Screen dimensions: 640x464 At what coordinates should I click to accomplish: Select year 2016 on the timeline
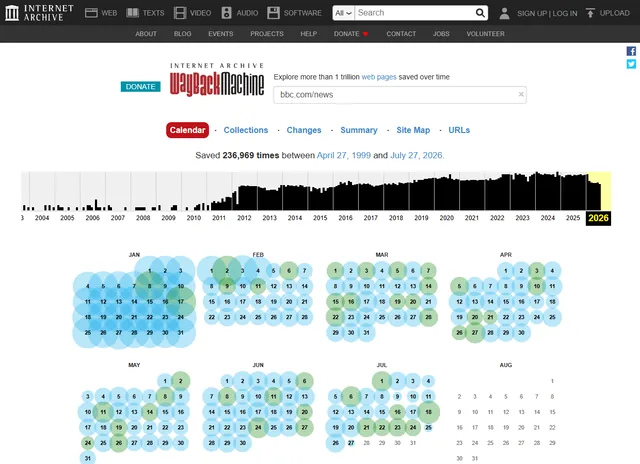coord(345,218)
